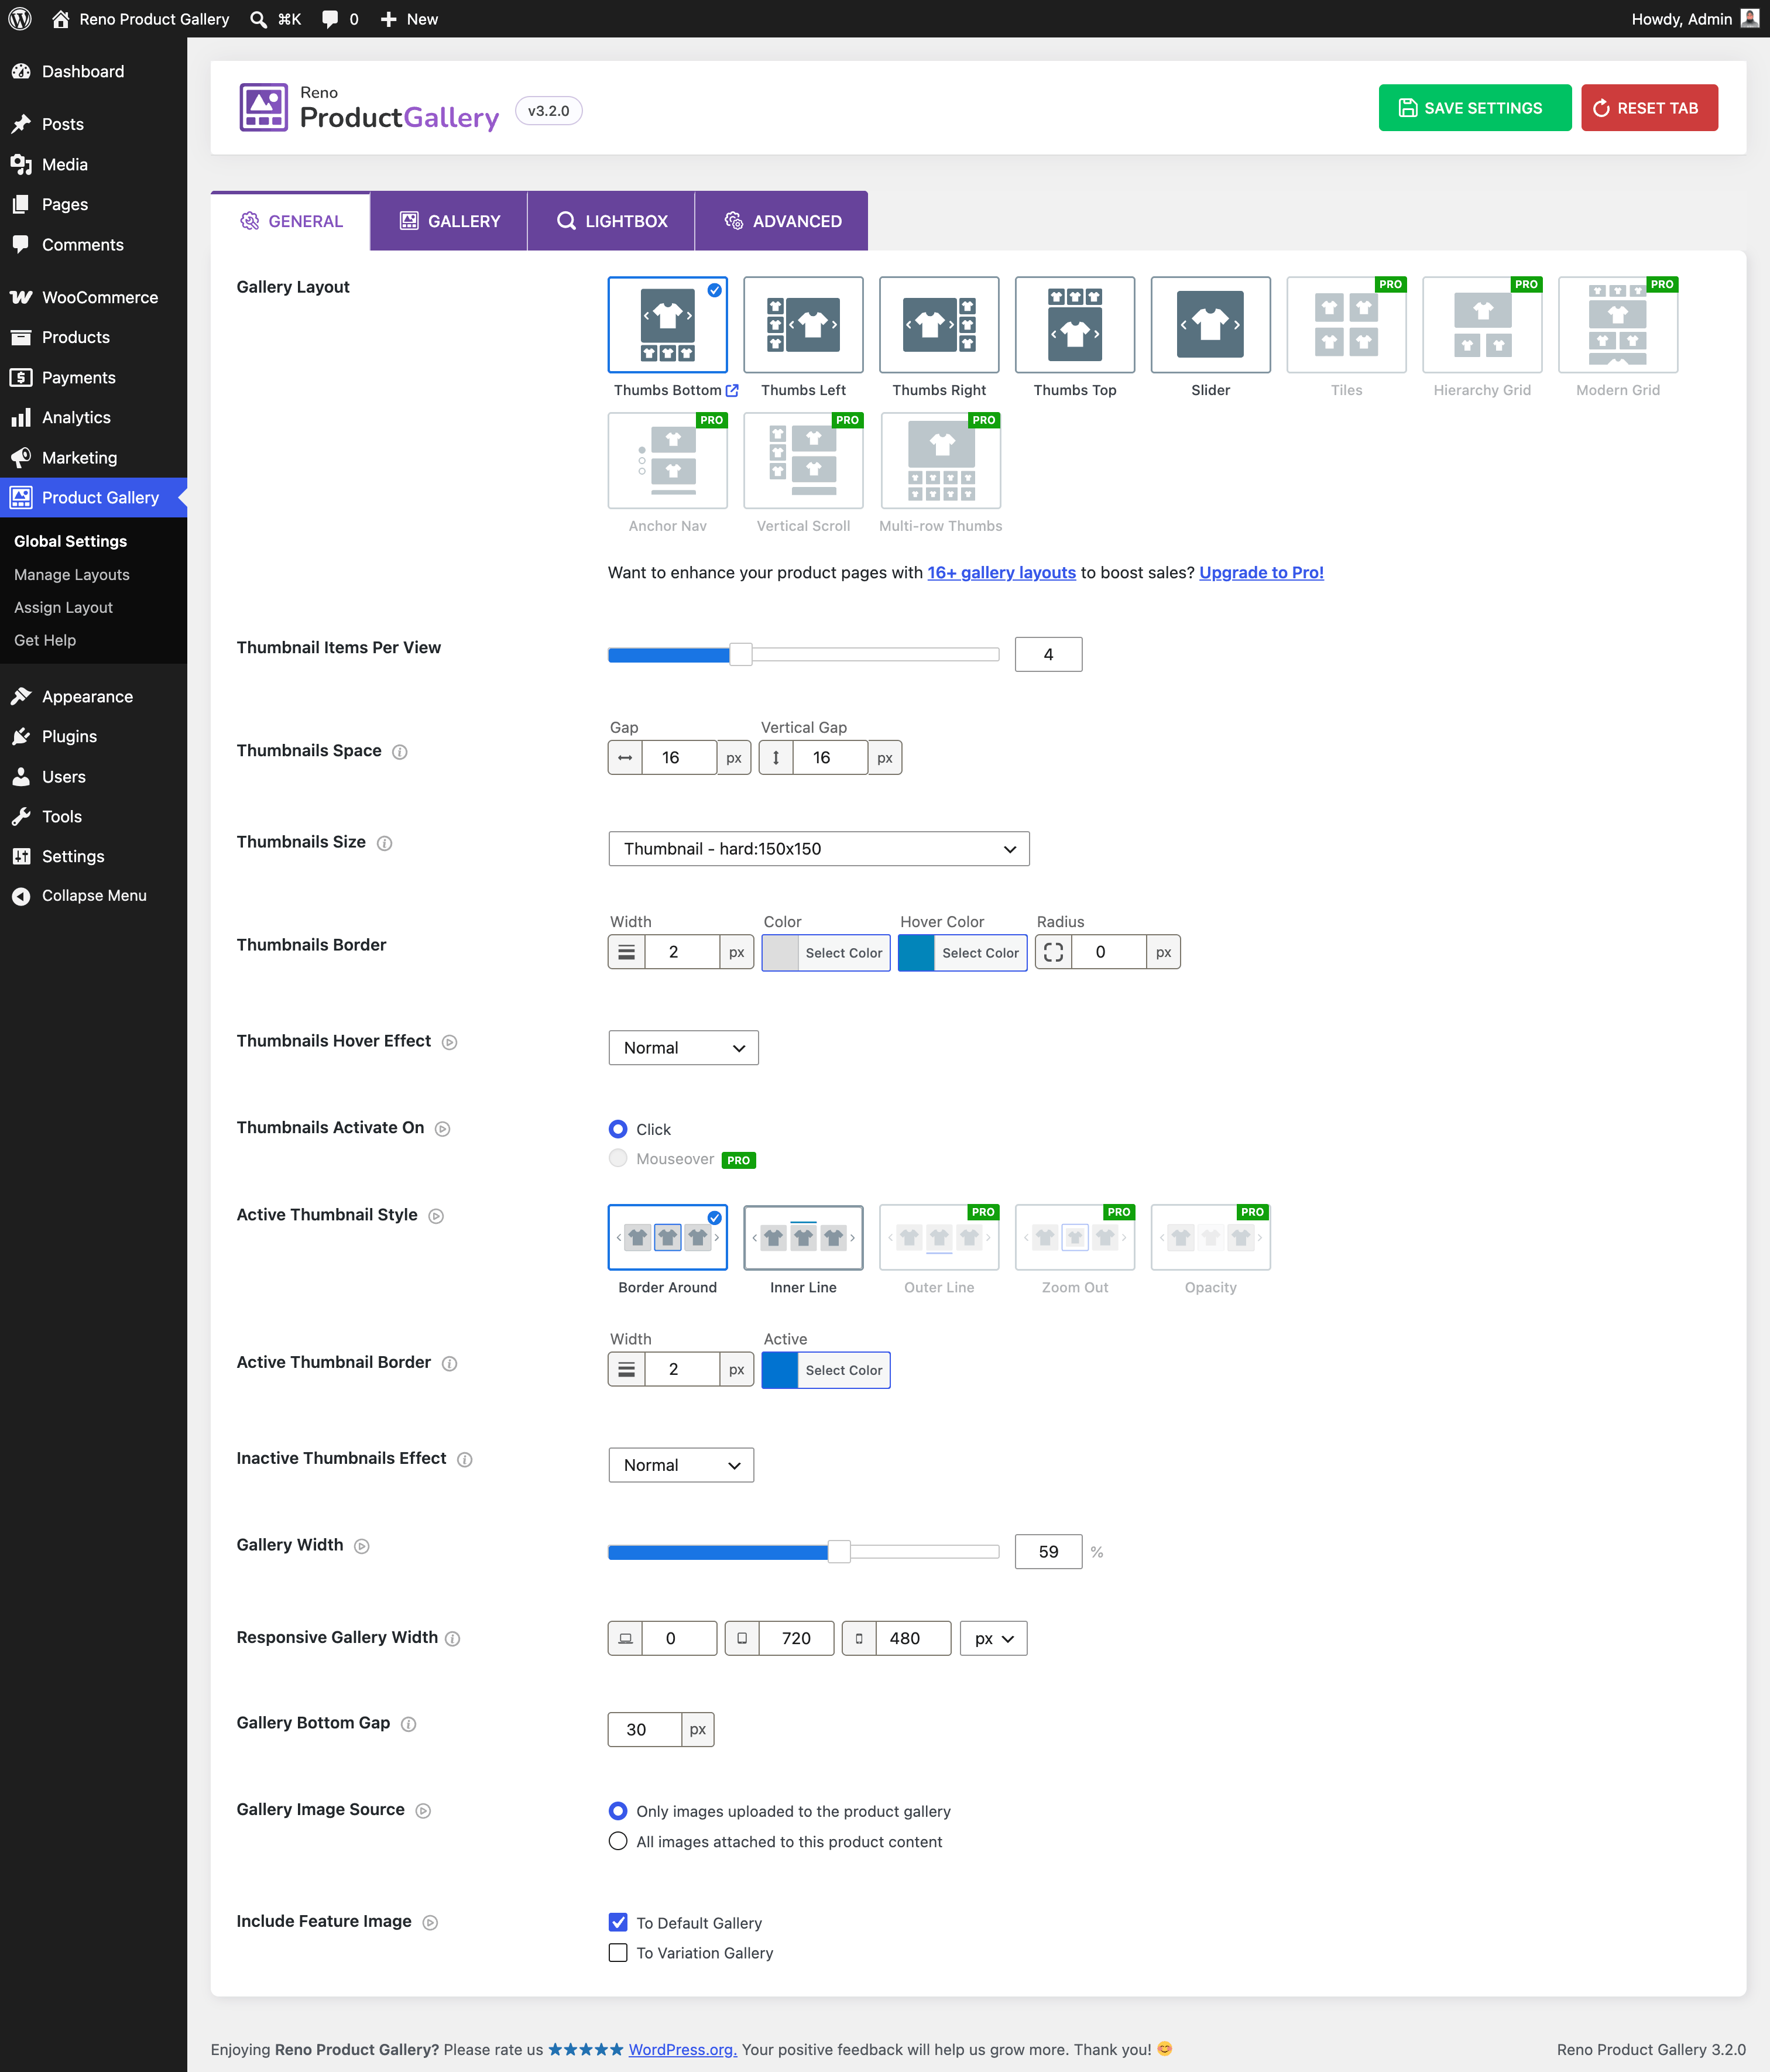Viewport: 1770px width, 2072px height.
Task: Open Inactive Thumbnails Effect dropdown
Action: tap(681, 1465)
